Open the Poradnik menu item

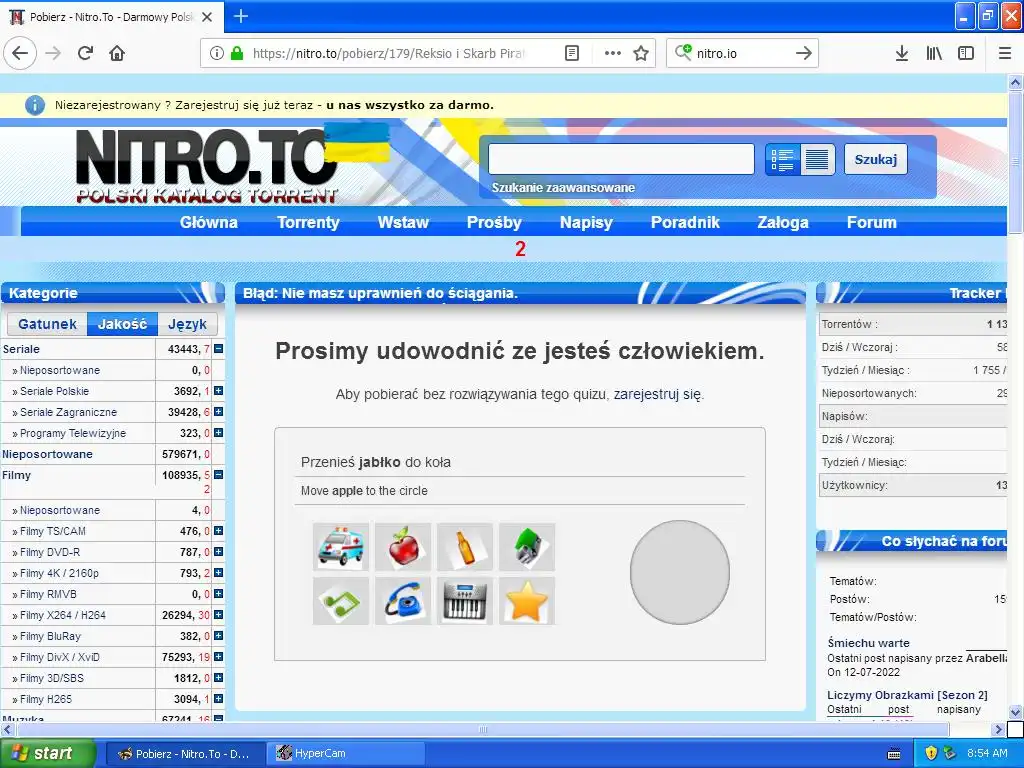tap(685, 222)
